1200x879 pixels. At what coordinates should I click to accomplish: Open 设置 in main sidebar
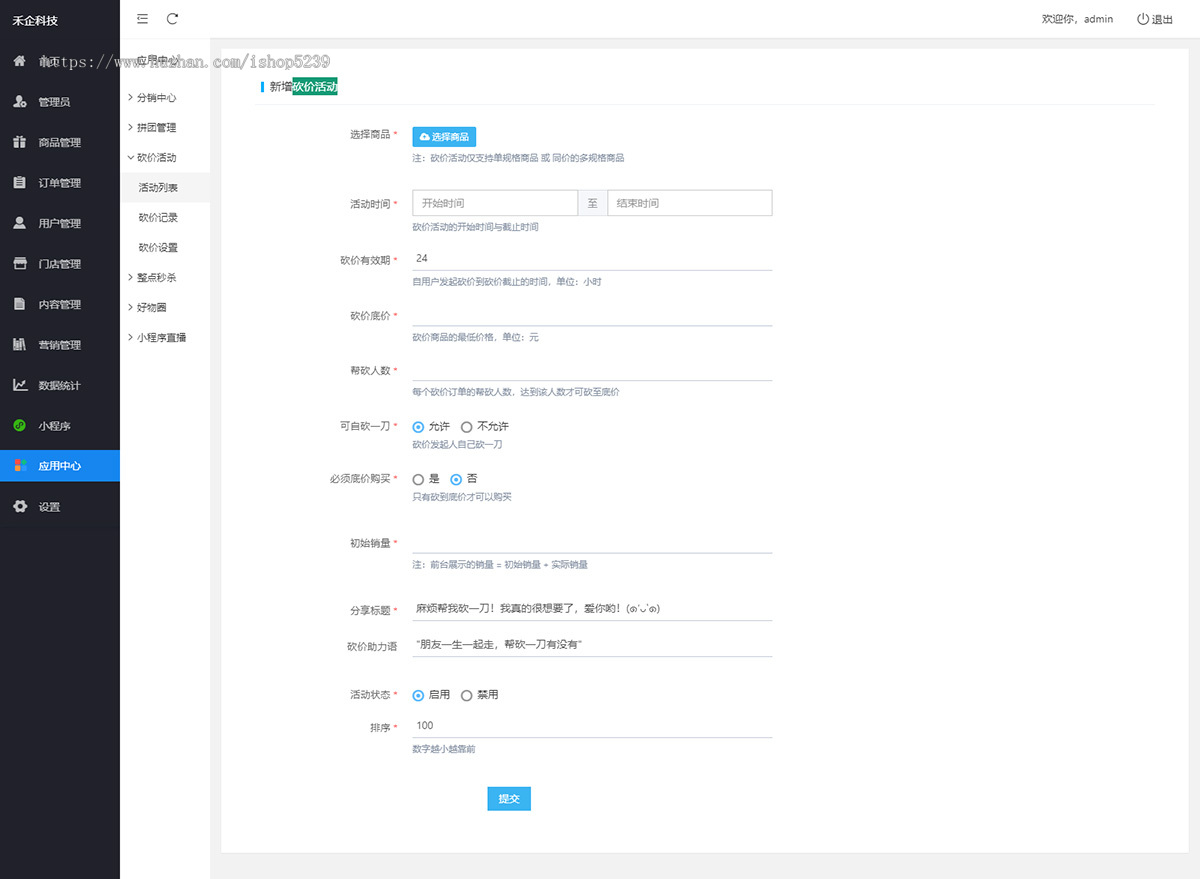tap(60, 507)
